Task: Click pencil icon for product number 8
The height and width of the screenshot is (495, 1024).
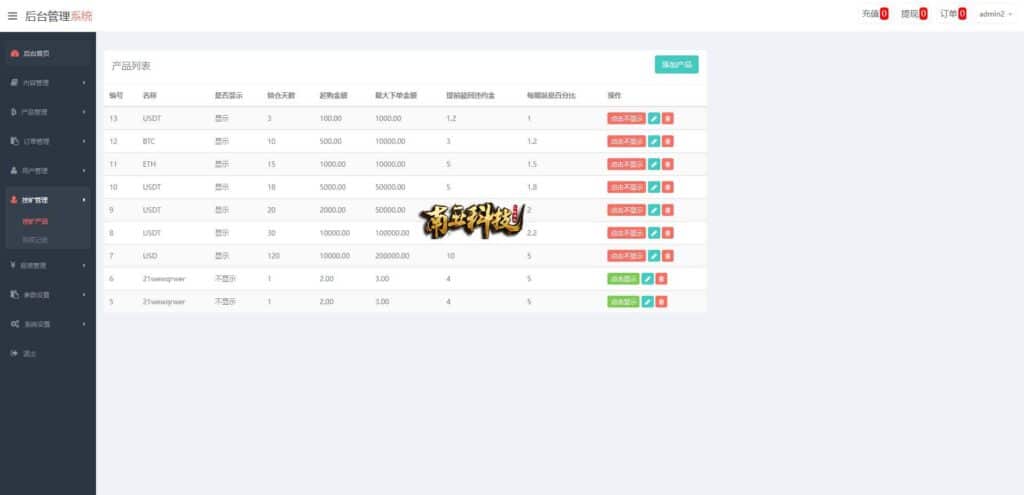Action: click(x=654, y=232)
